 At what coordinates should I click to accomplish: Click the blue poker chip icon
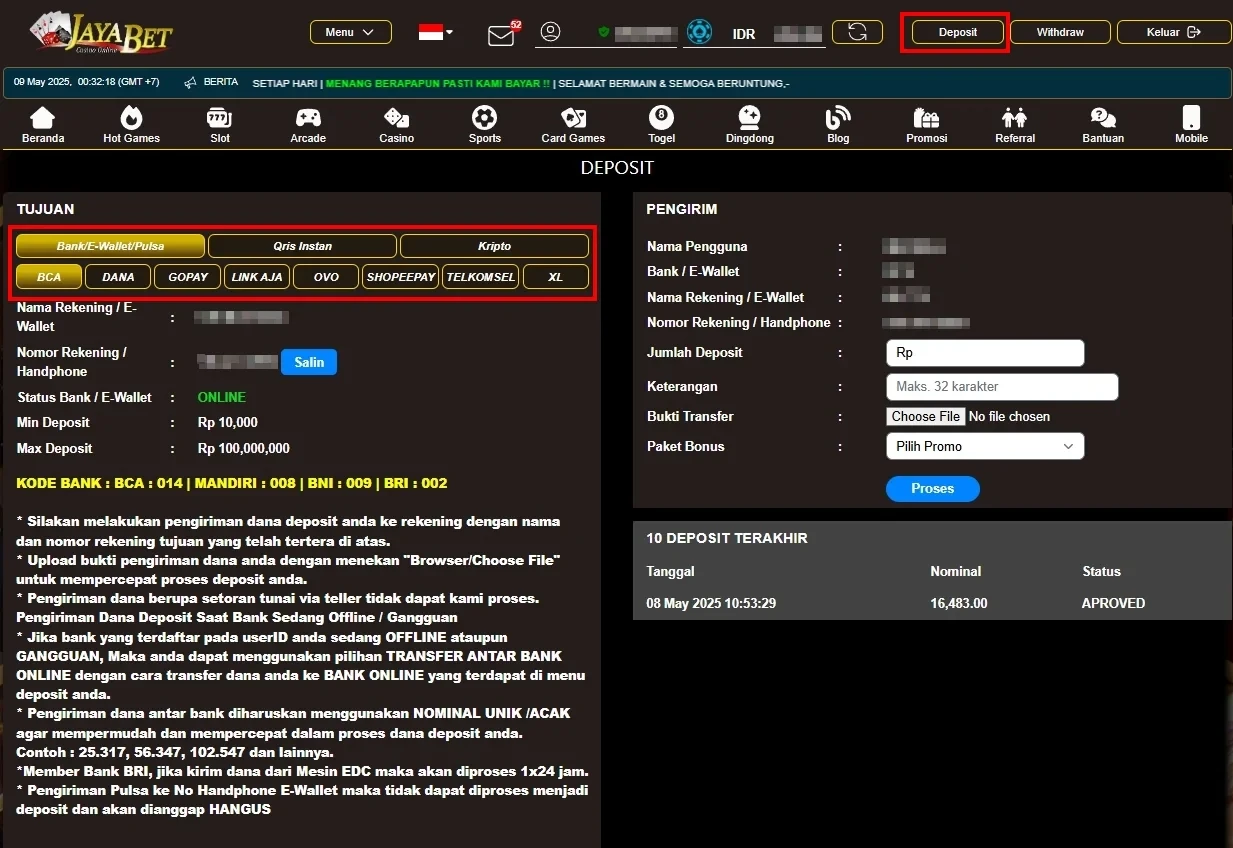click(x=699, y=32)
